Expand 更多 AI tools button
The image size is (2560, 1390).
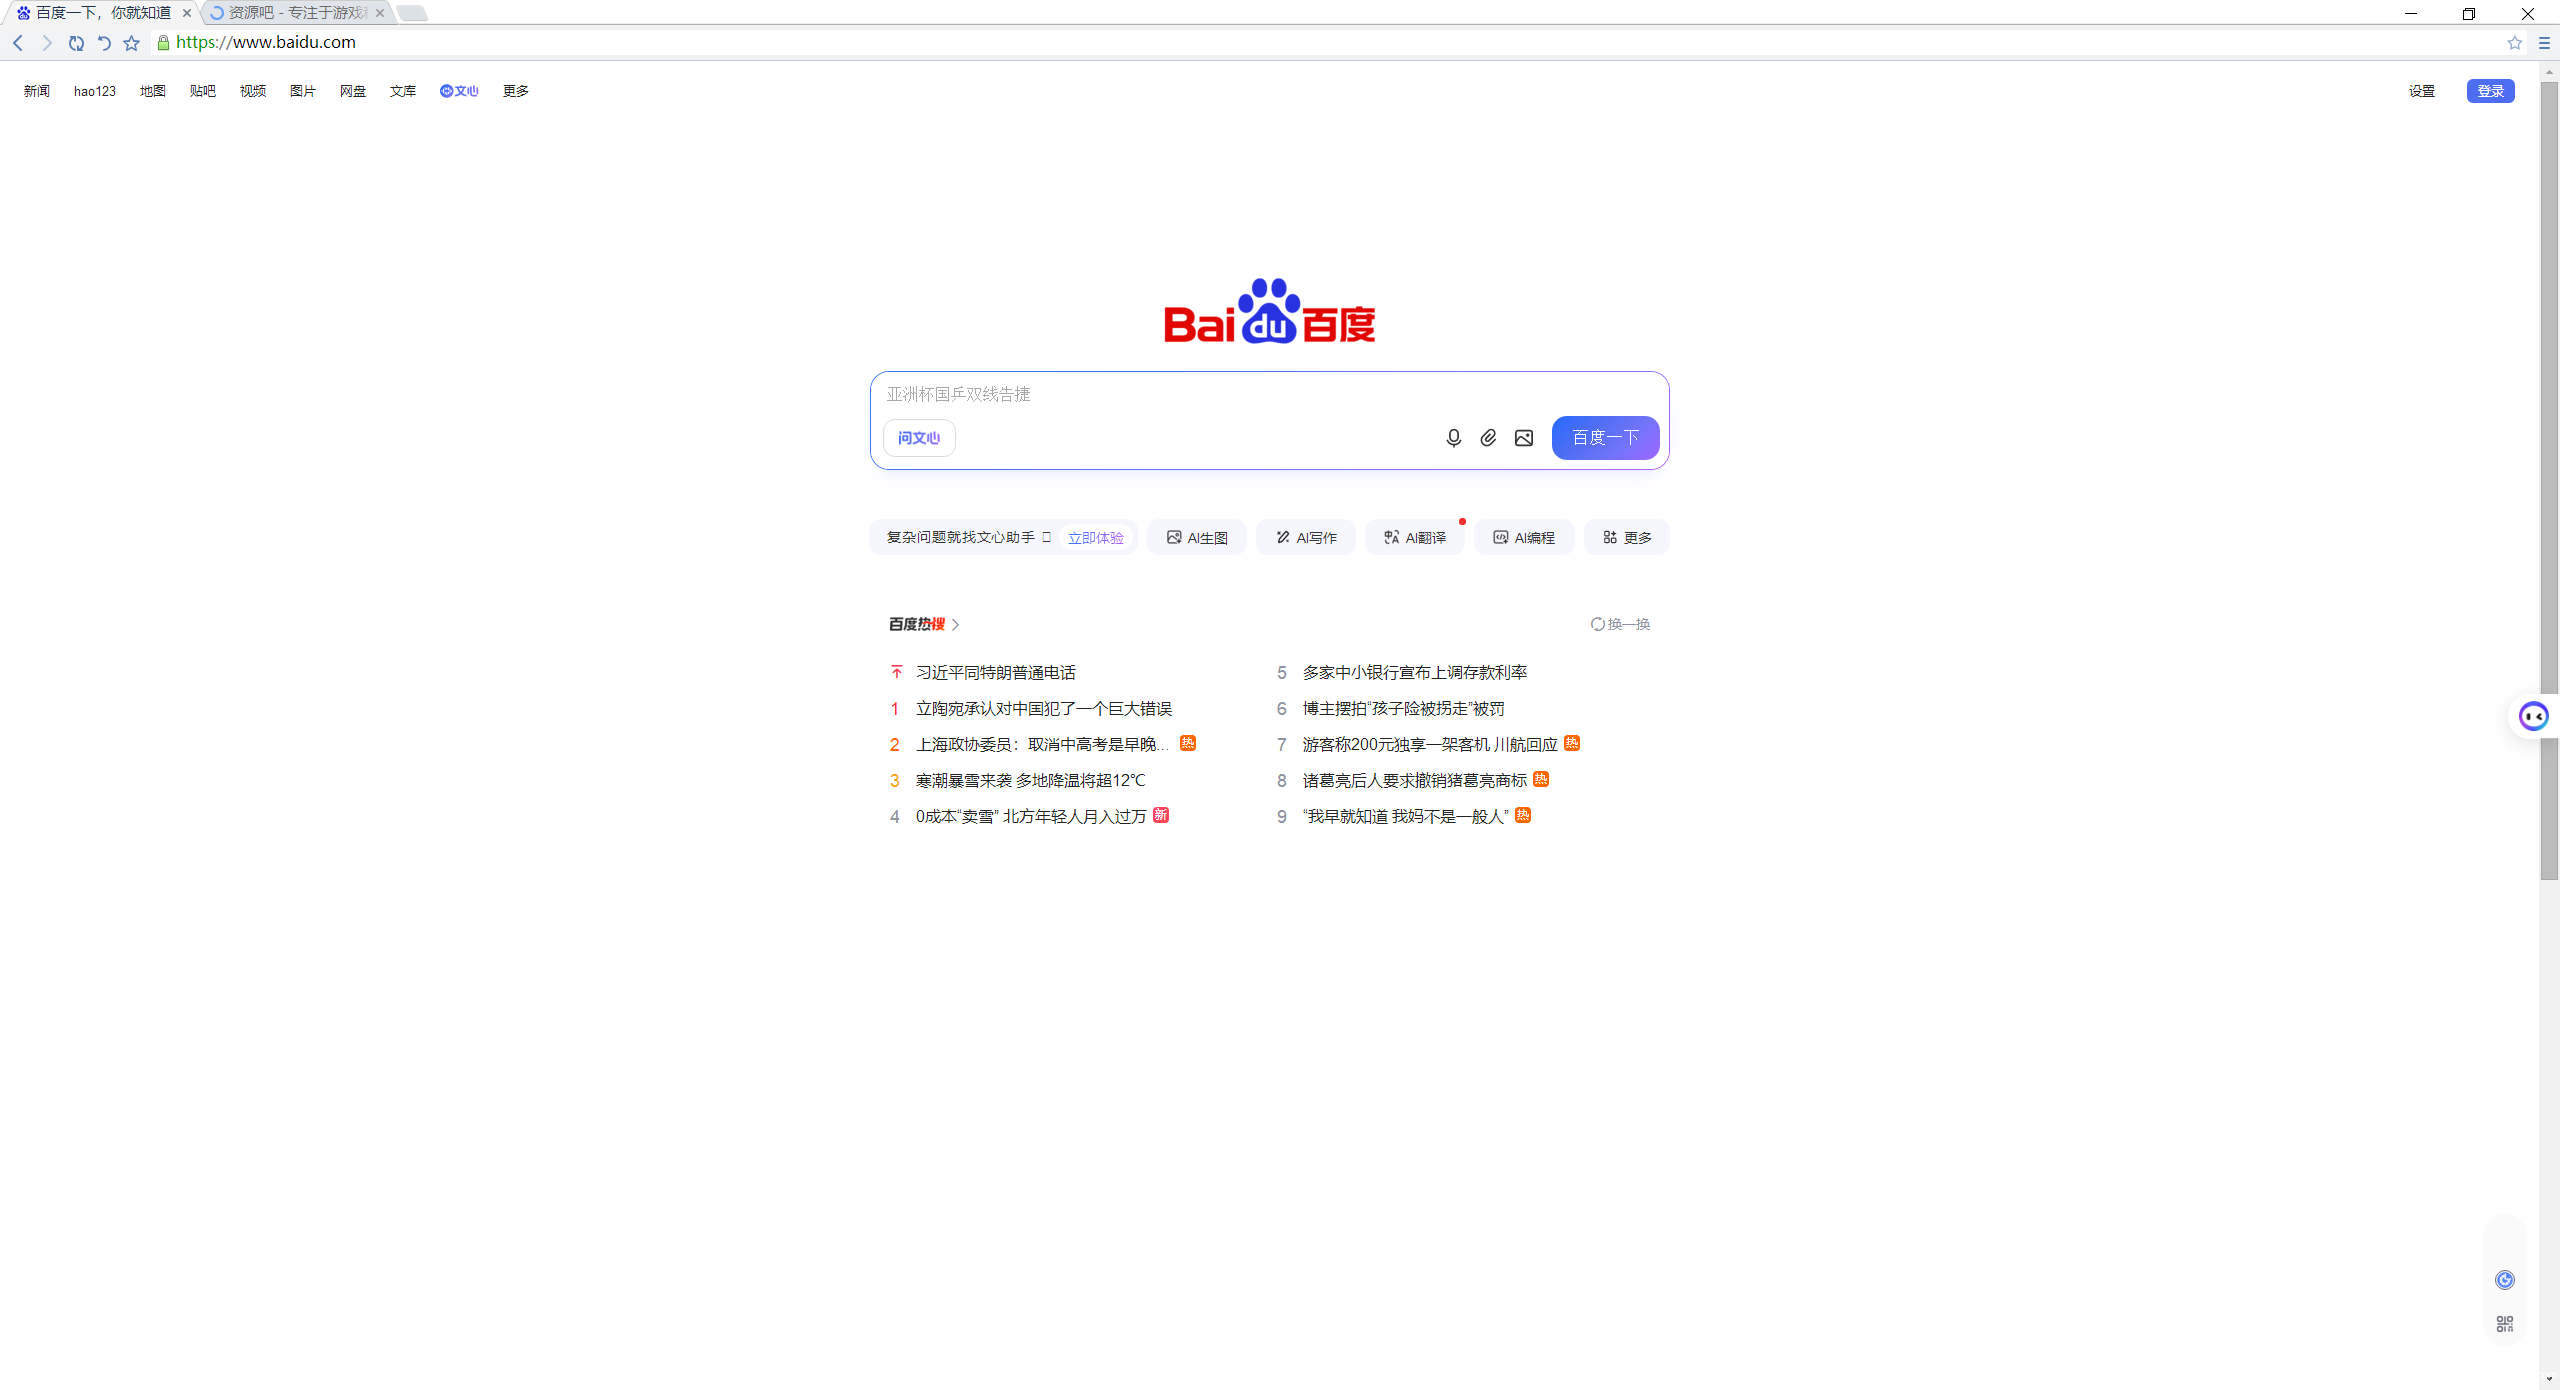click(x=1626, y=538)
